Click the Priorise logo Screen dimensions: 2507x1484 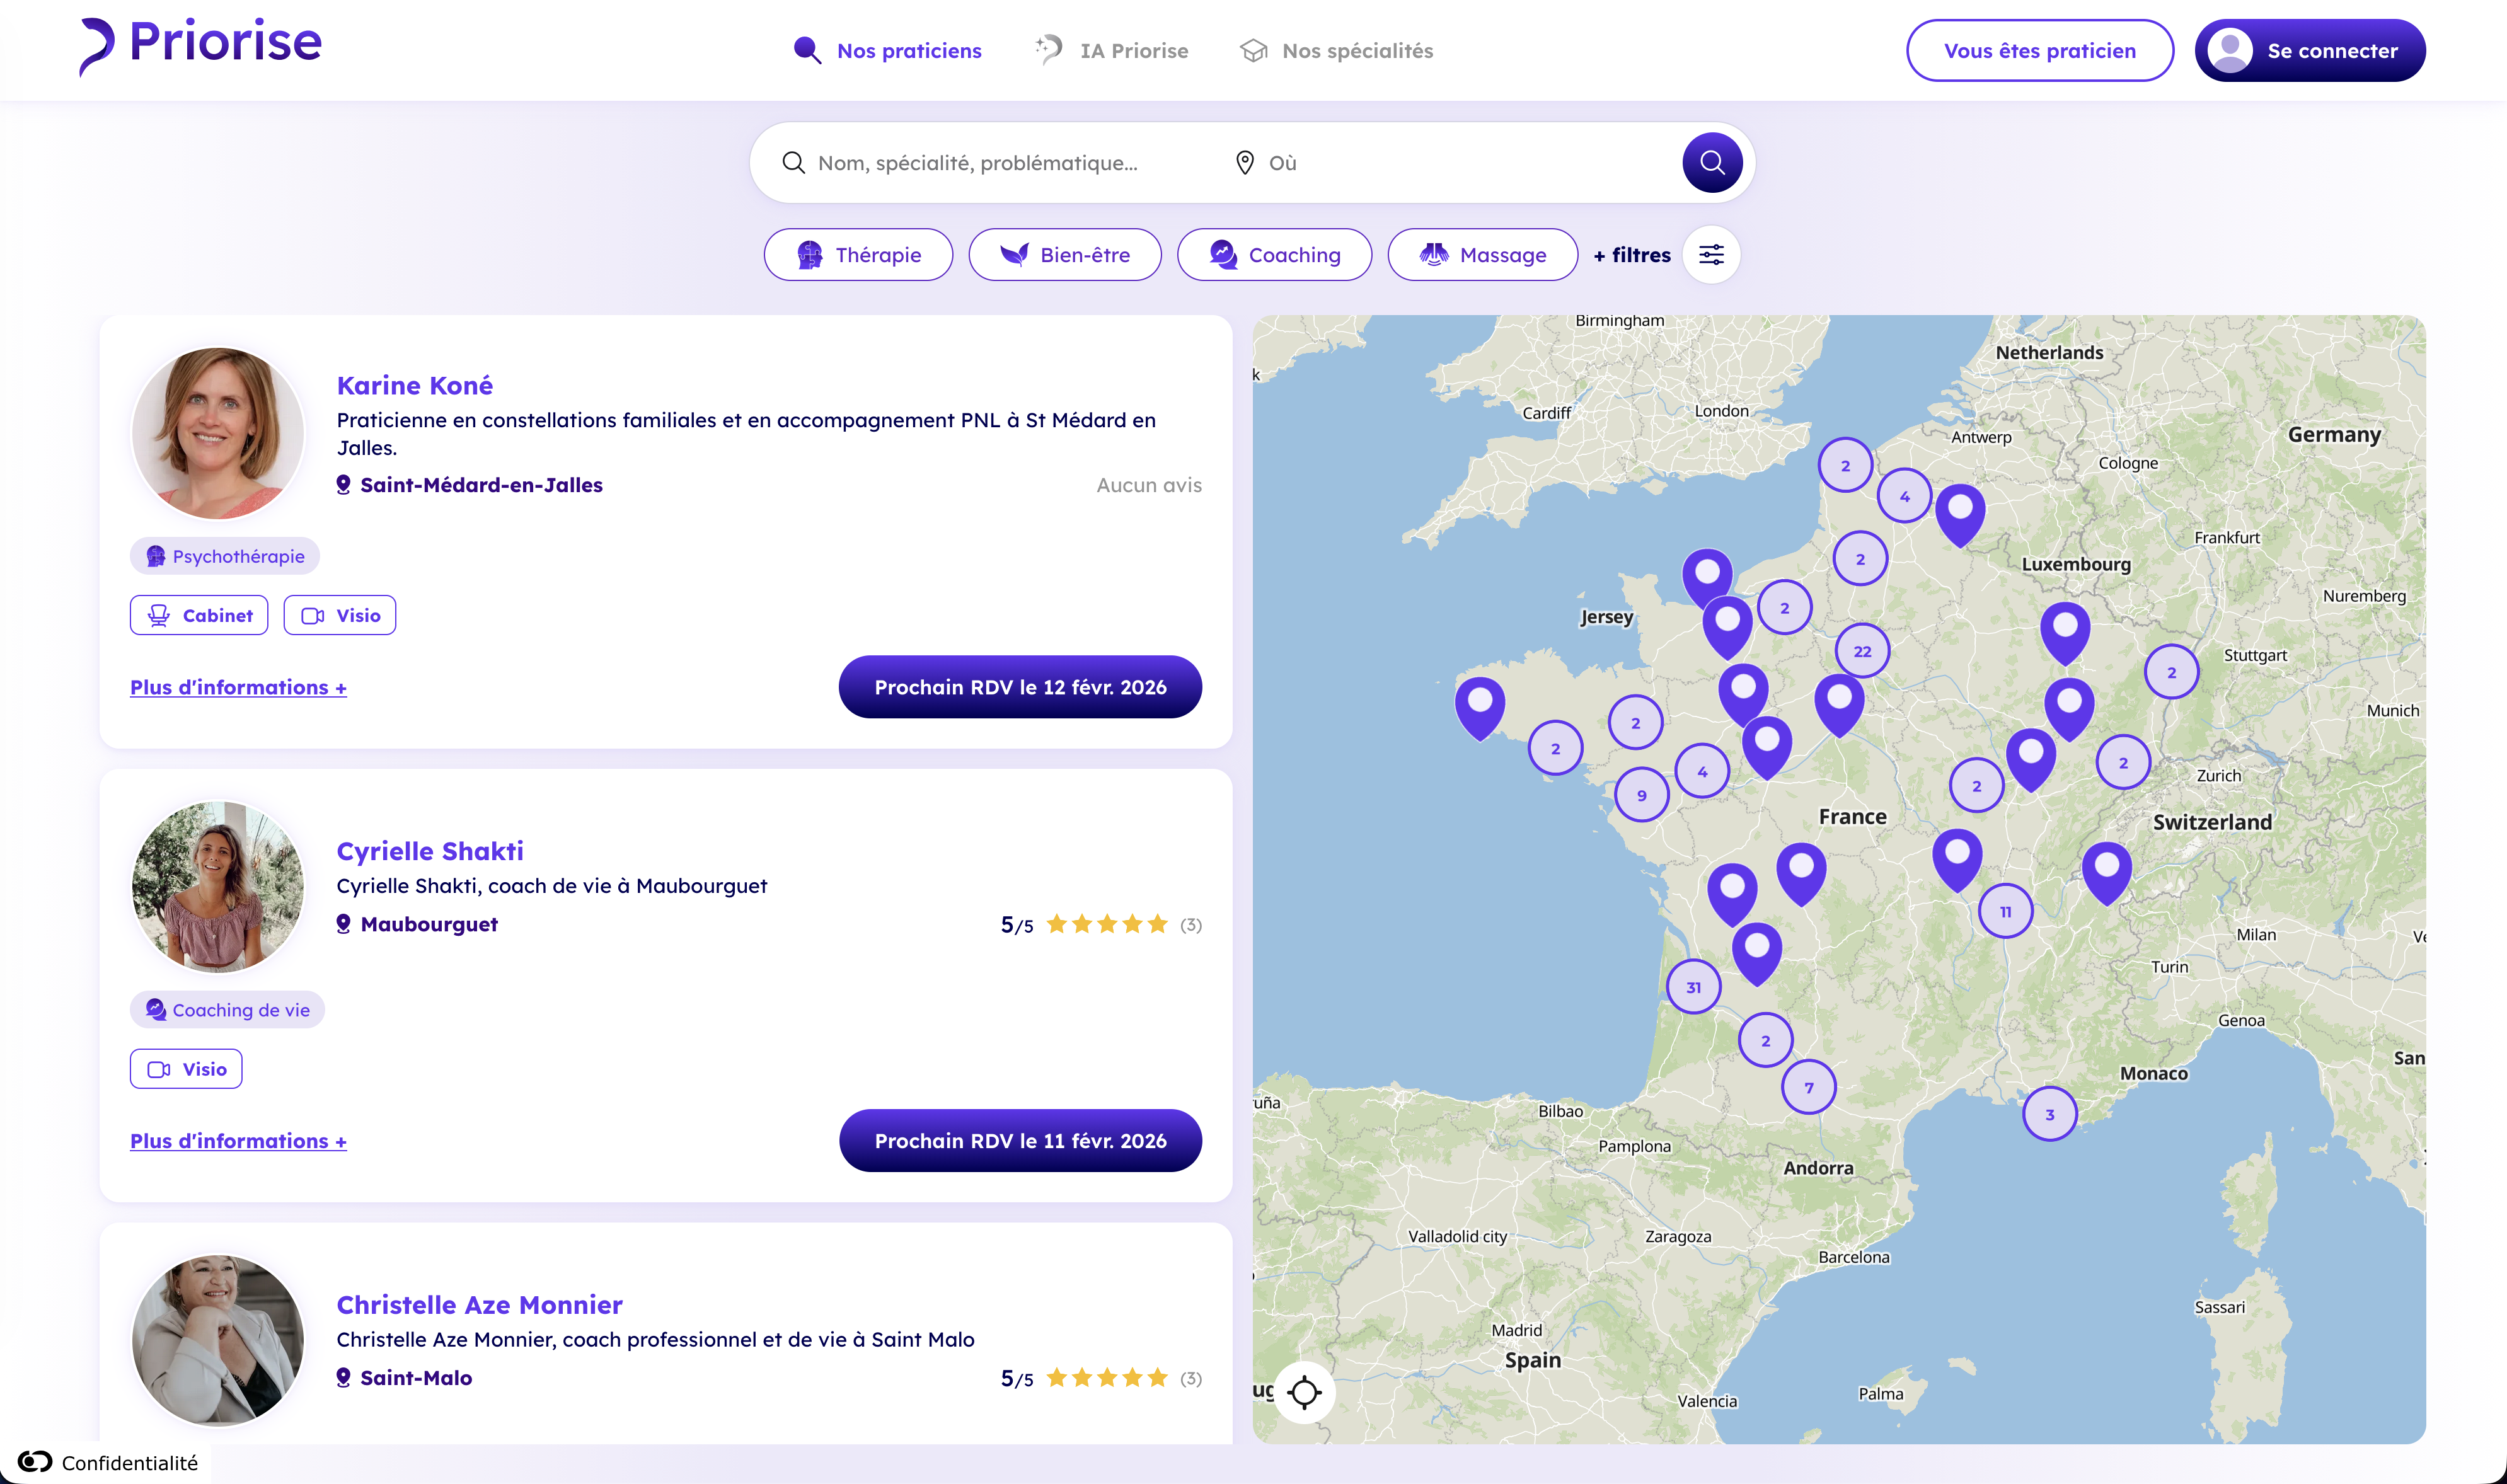[x=201, y=45]
